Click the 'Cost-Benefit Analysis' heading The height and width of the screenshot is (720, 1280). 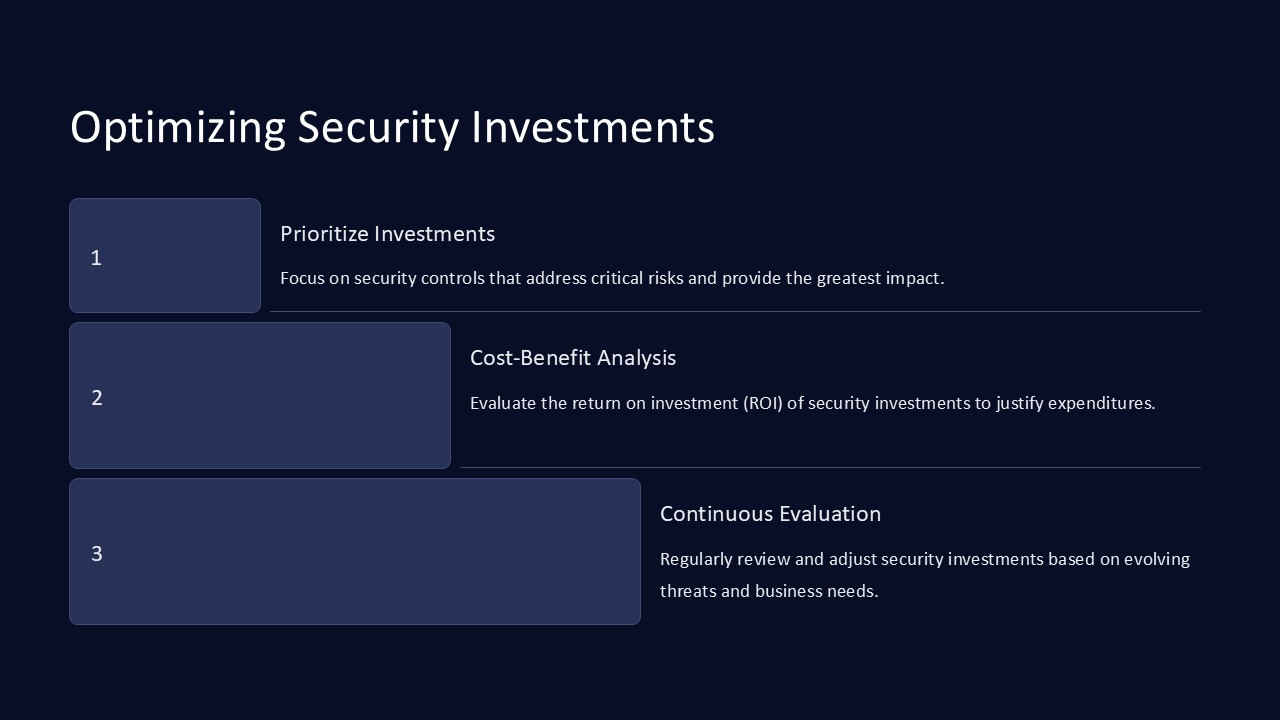pos(573,358)
